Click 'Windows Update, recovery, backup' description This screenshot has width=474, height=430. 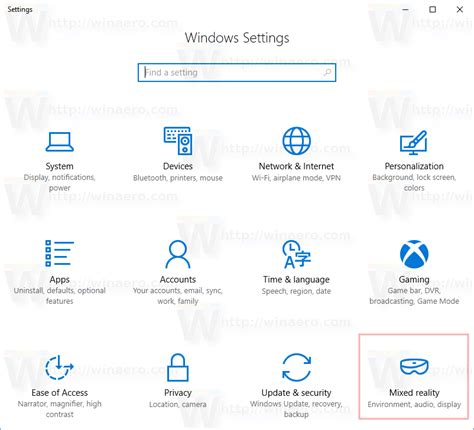point(296,409)
